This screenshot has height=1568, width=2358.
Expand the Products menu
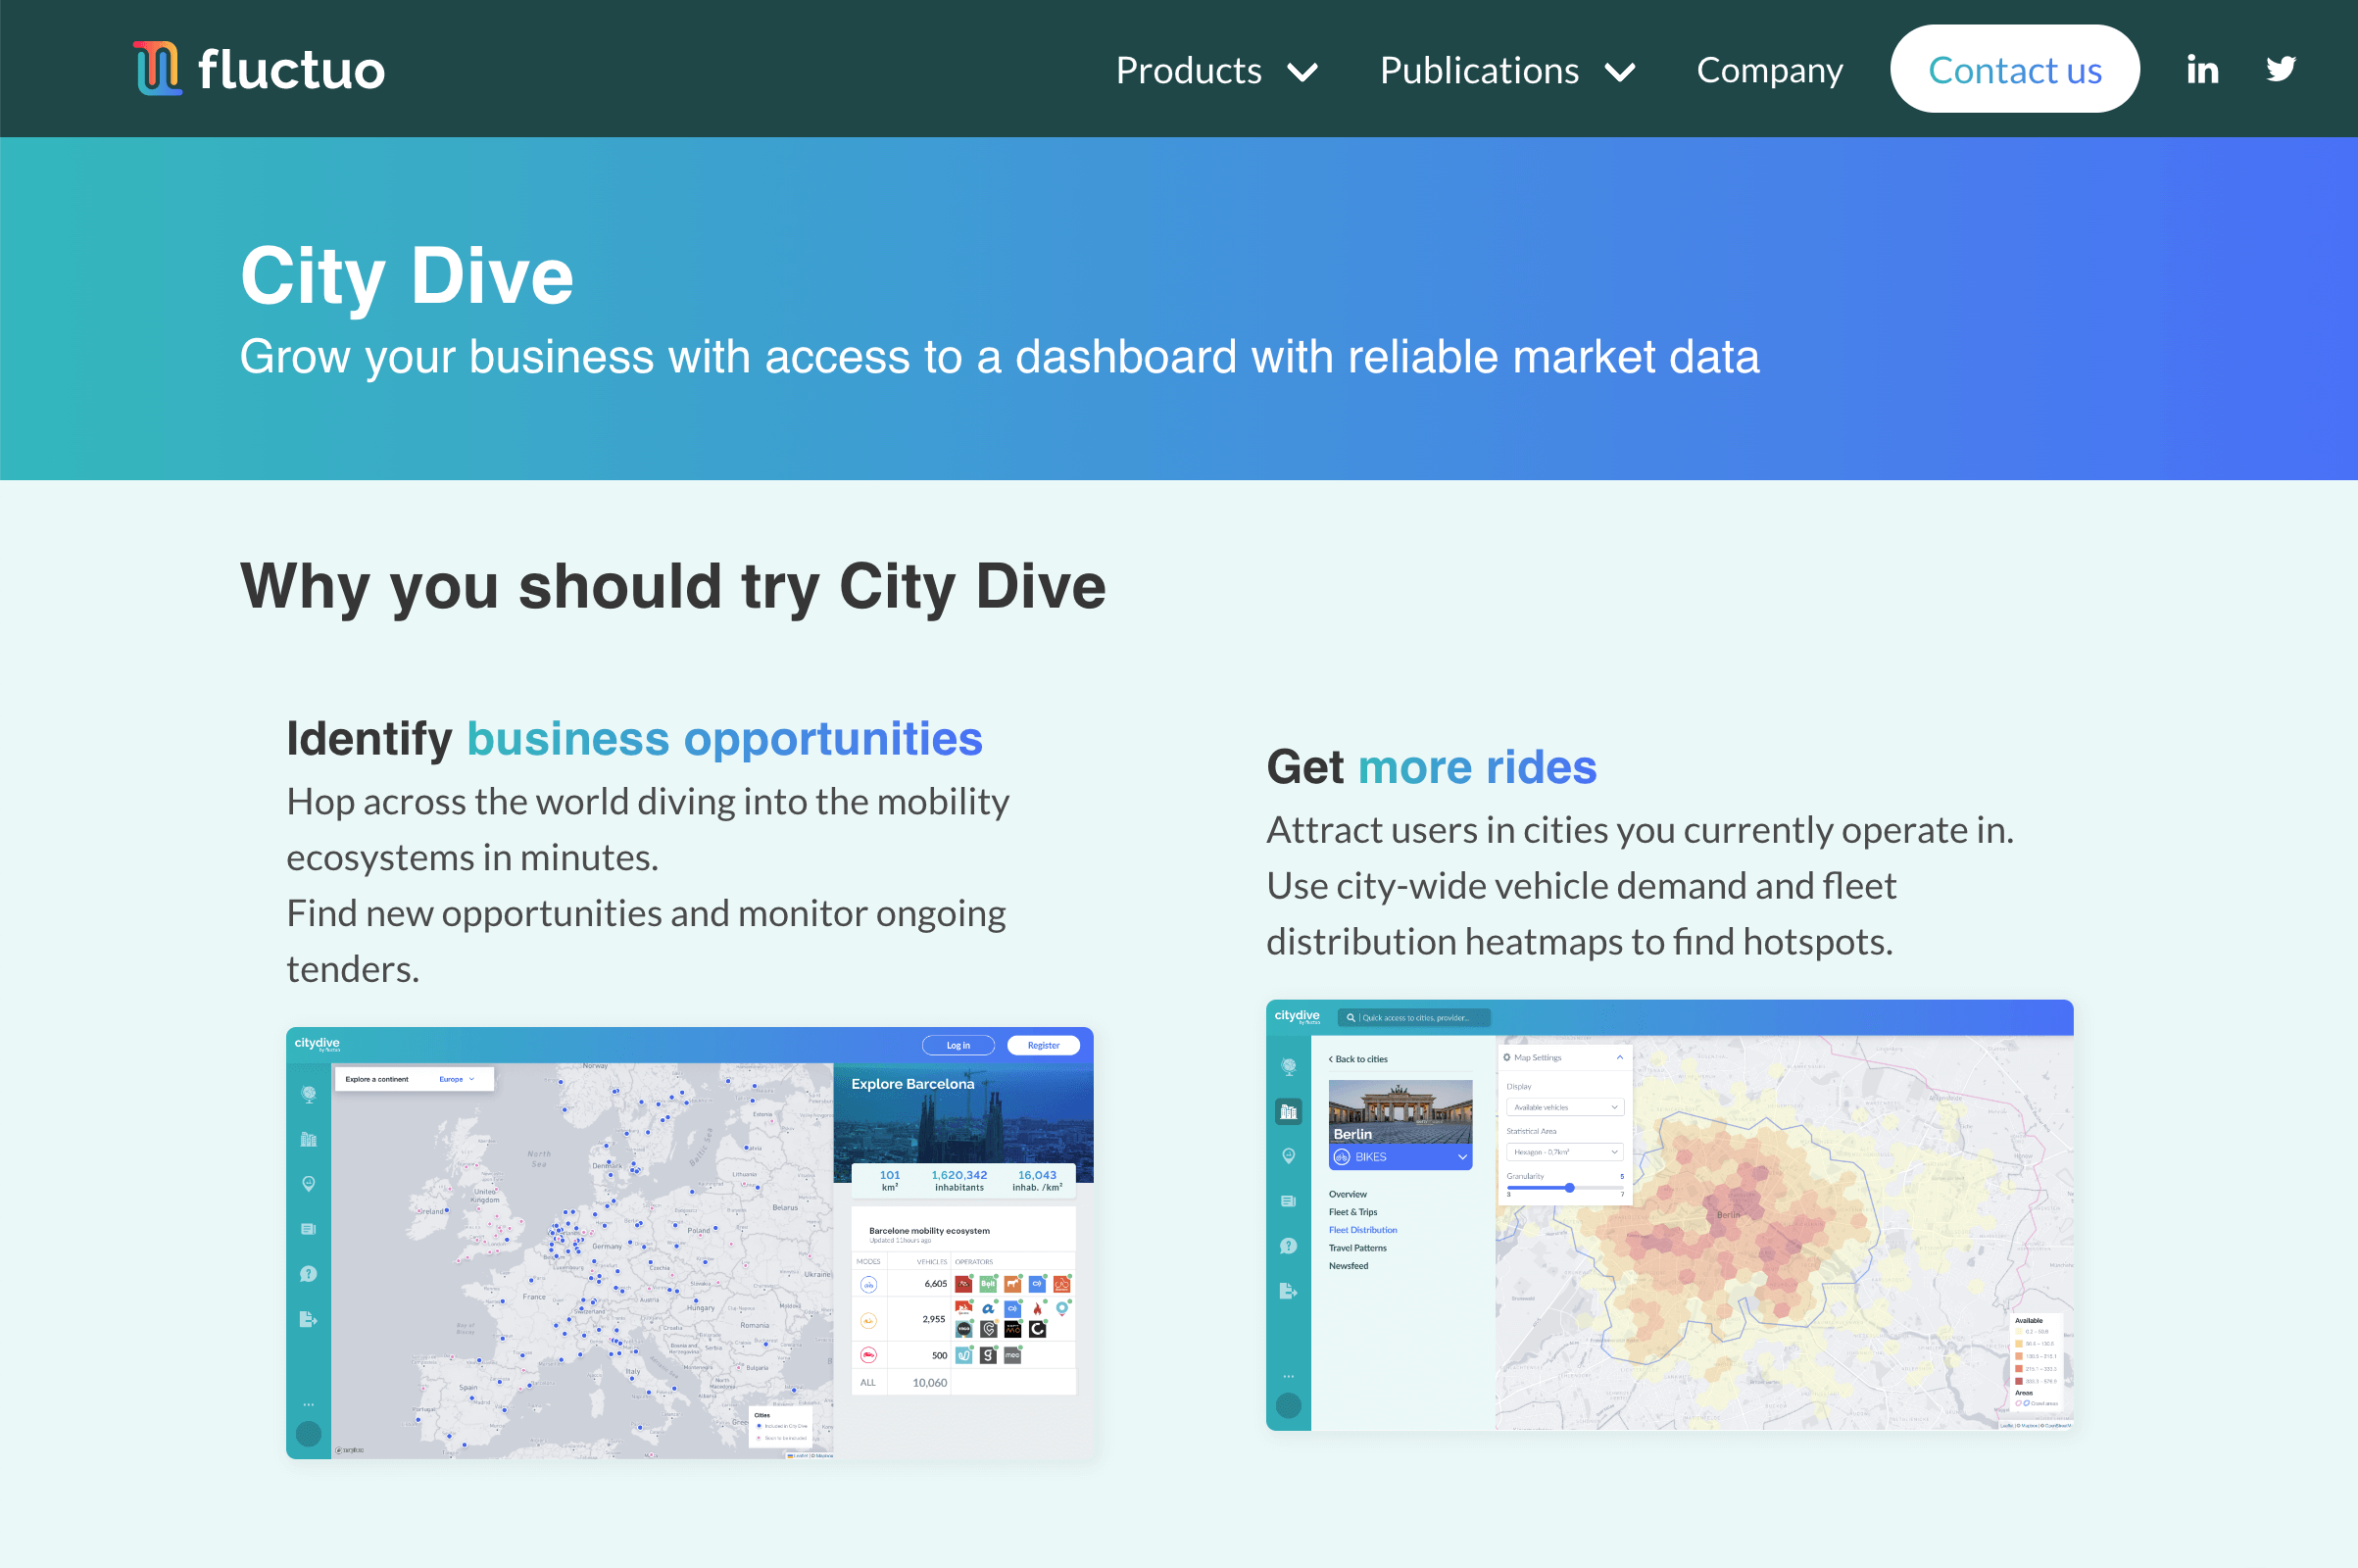click(x=1216, y=70)
